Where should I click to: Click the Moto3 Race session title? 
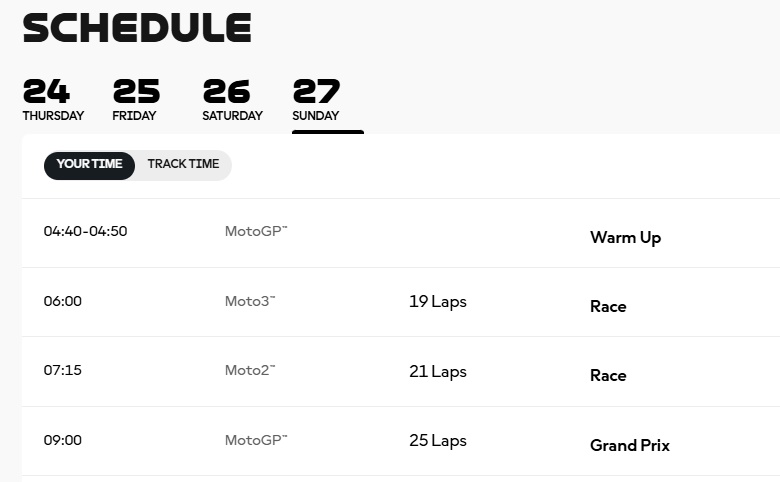pos(608,307)
